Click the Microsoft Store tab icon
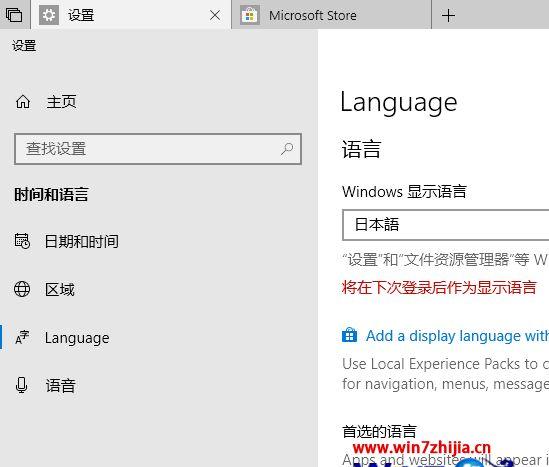 click(250, 15)
